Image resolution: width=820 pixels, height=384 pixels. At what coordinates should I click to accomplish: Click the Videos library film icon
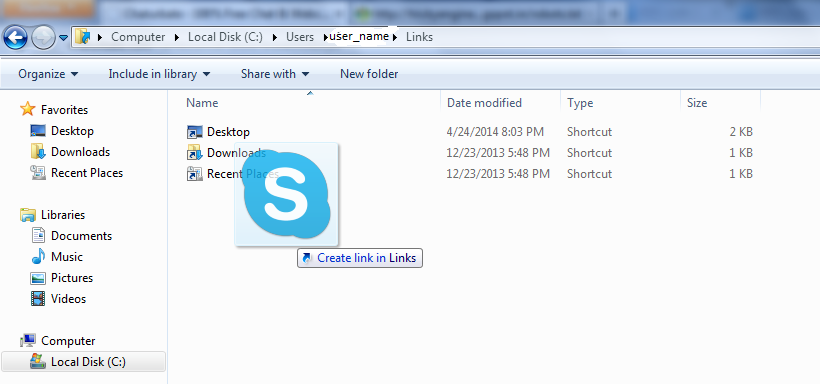(38, 299)
